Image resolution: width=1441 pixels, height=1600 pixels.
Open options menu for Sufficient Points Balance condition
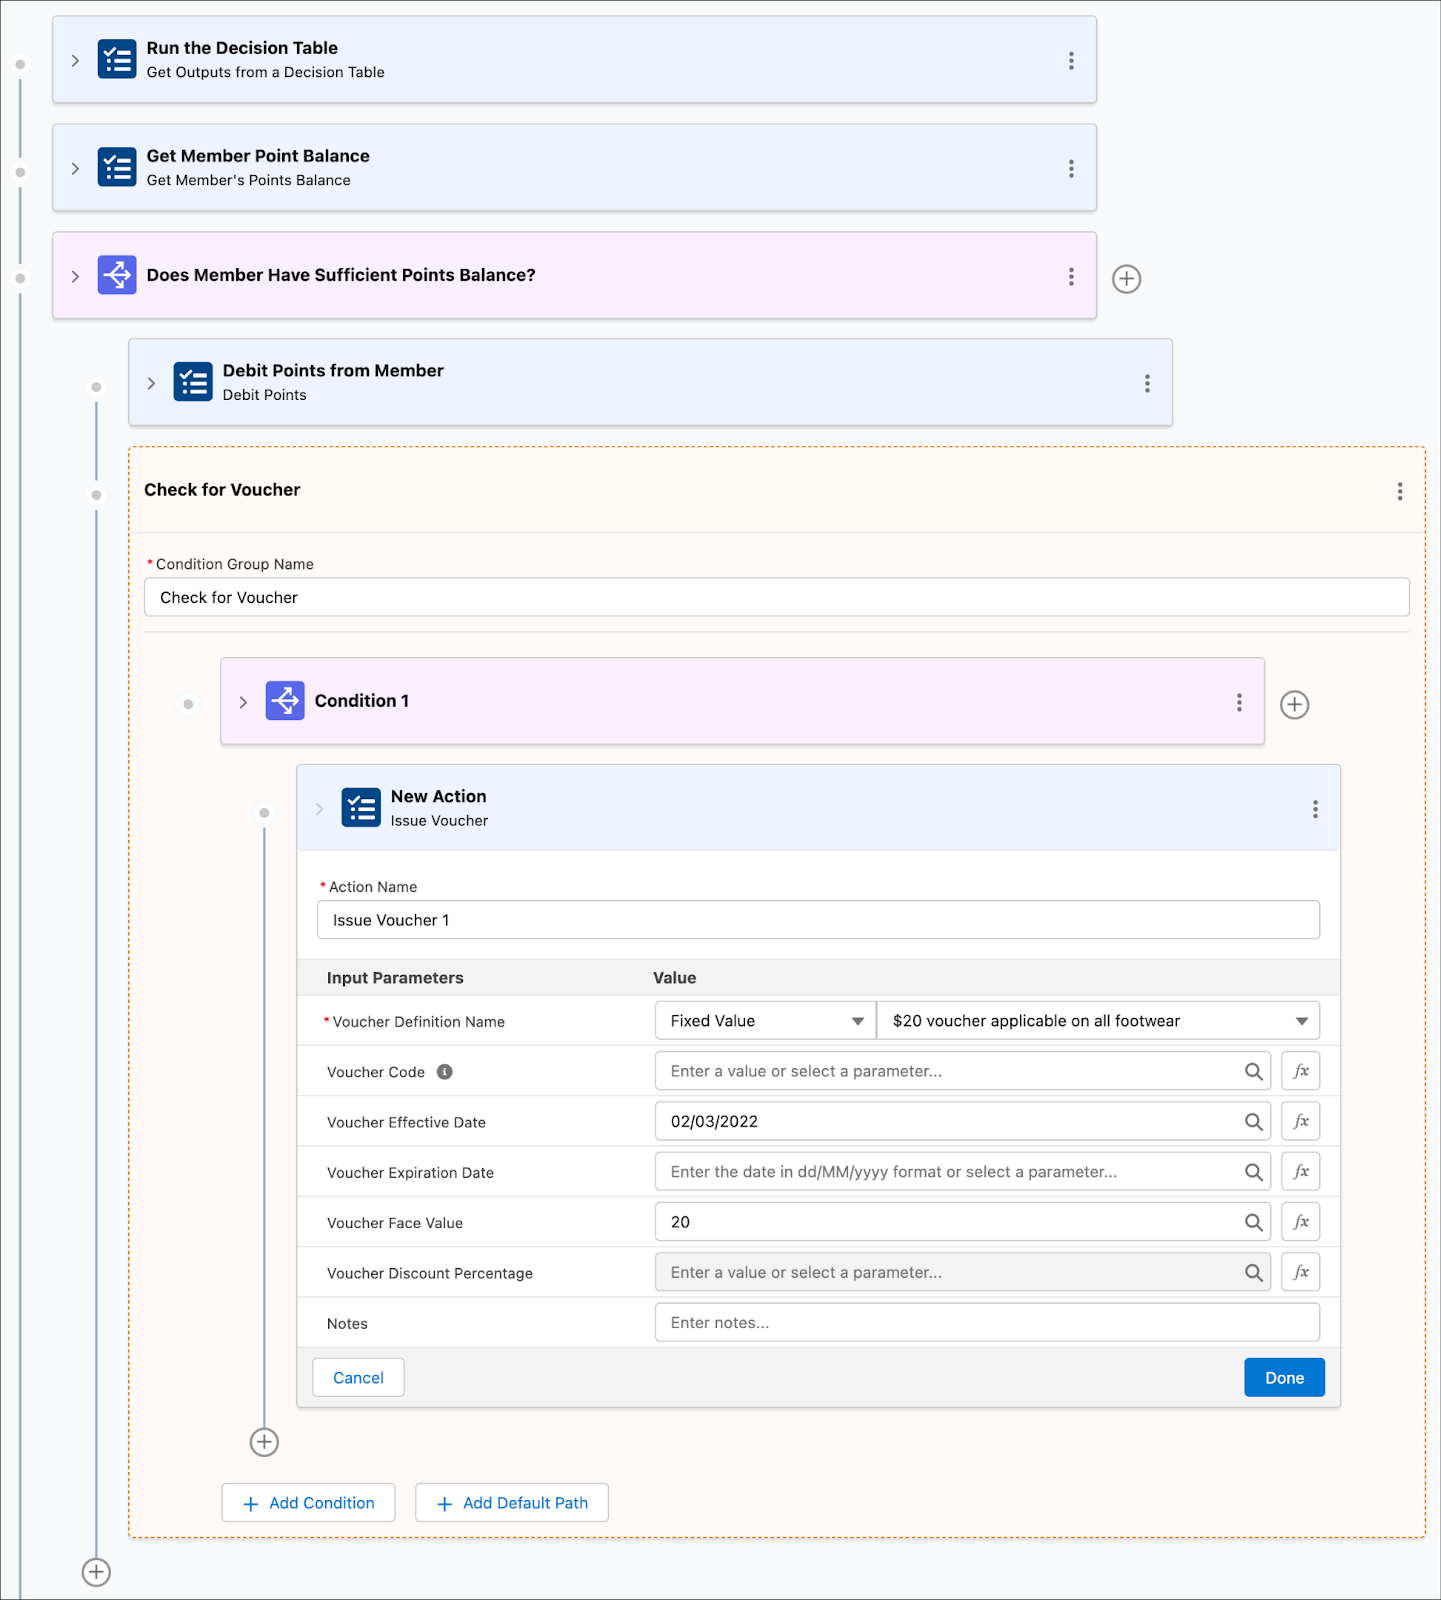tap(1071, 277)
